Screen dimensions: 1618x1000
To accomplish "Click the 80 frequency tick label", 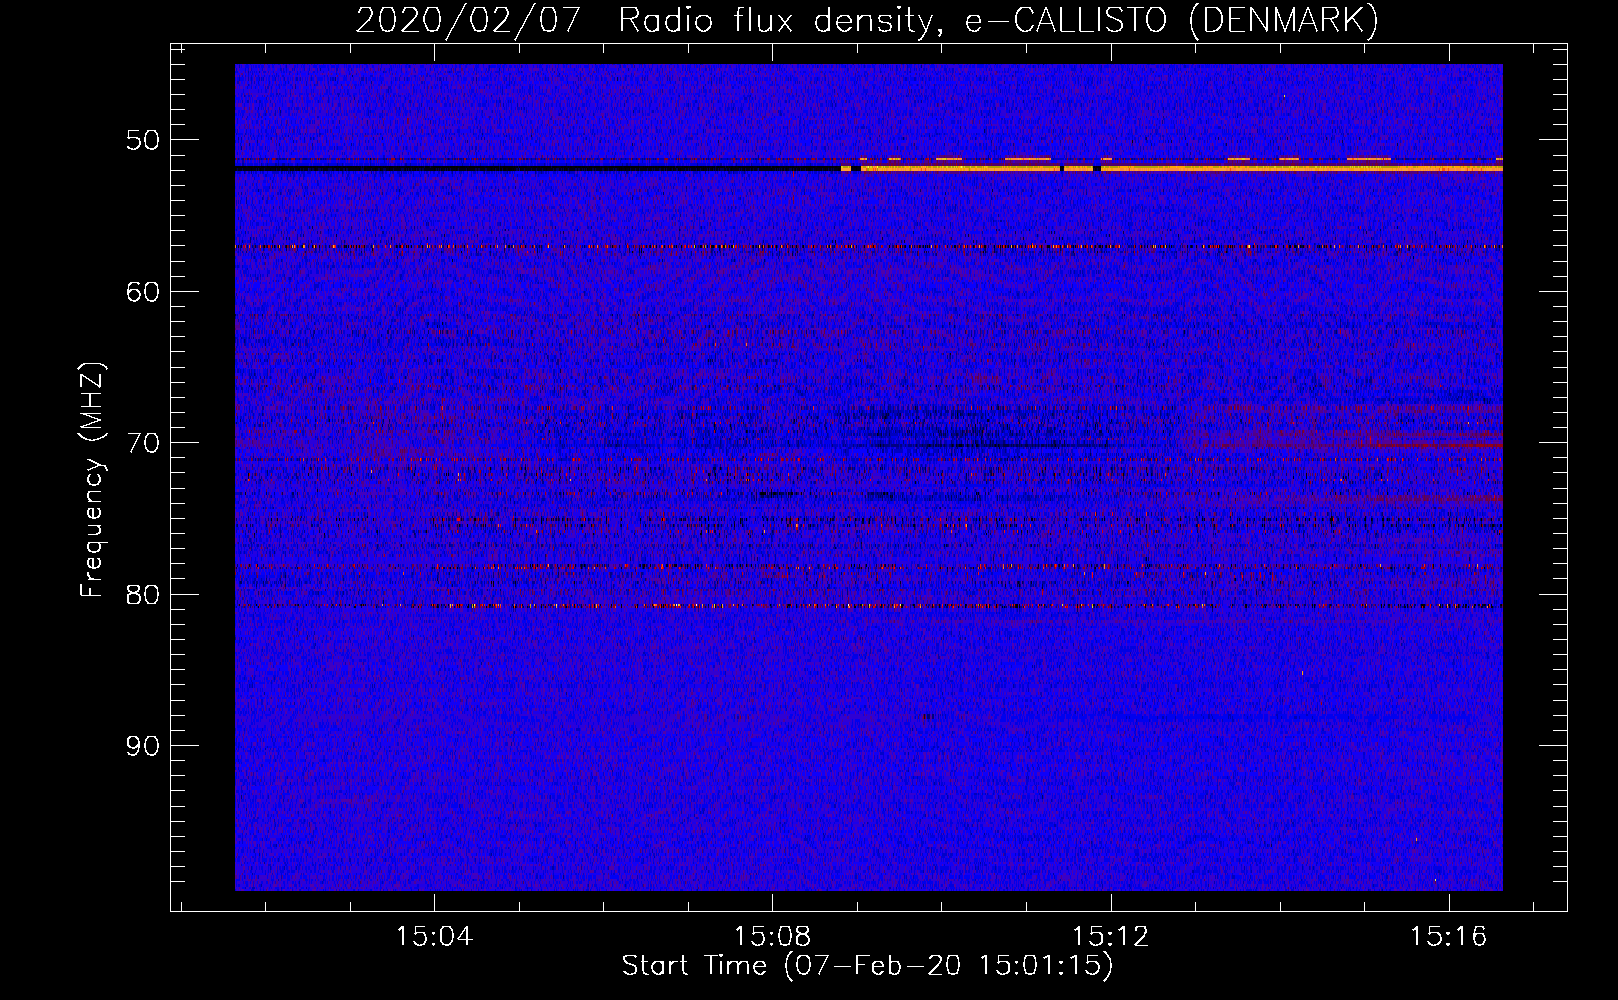I will click(x=143, y=595).
